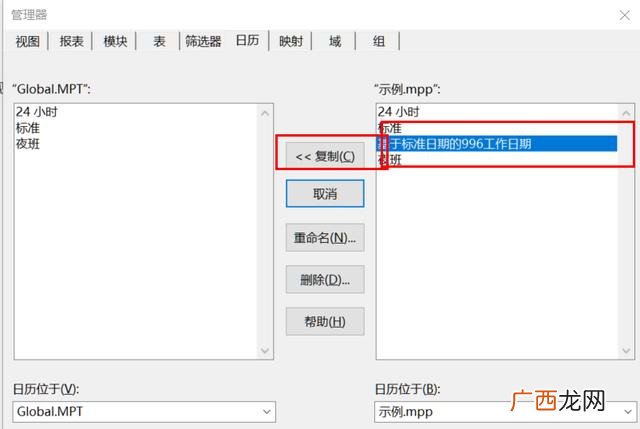This screenshot has height=429, width=640.
Task: Select the 日历 tab
Action: (x=247, y=40)
